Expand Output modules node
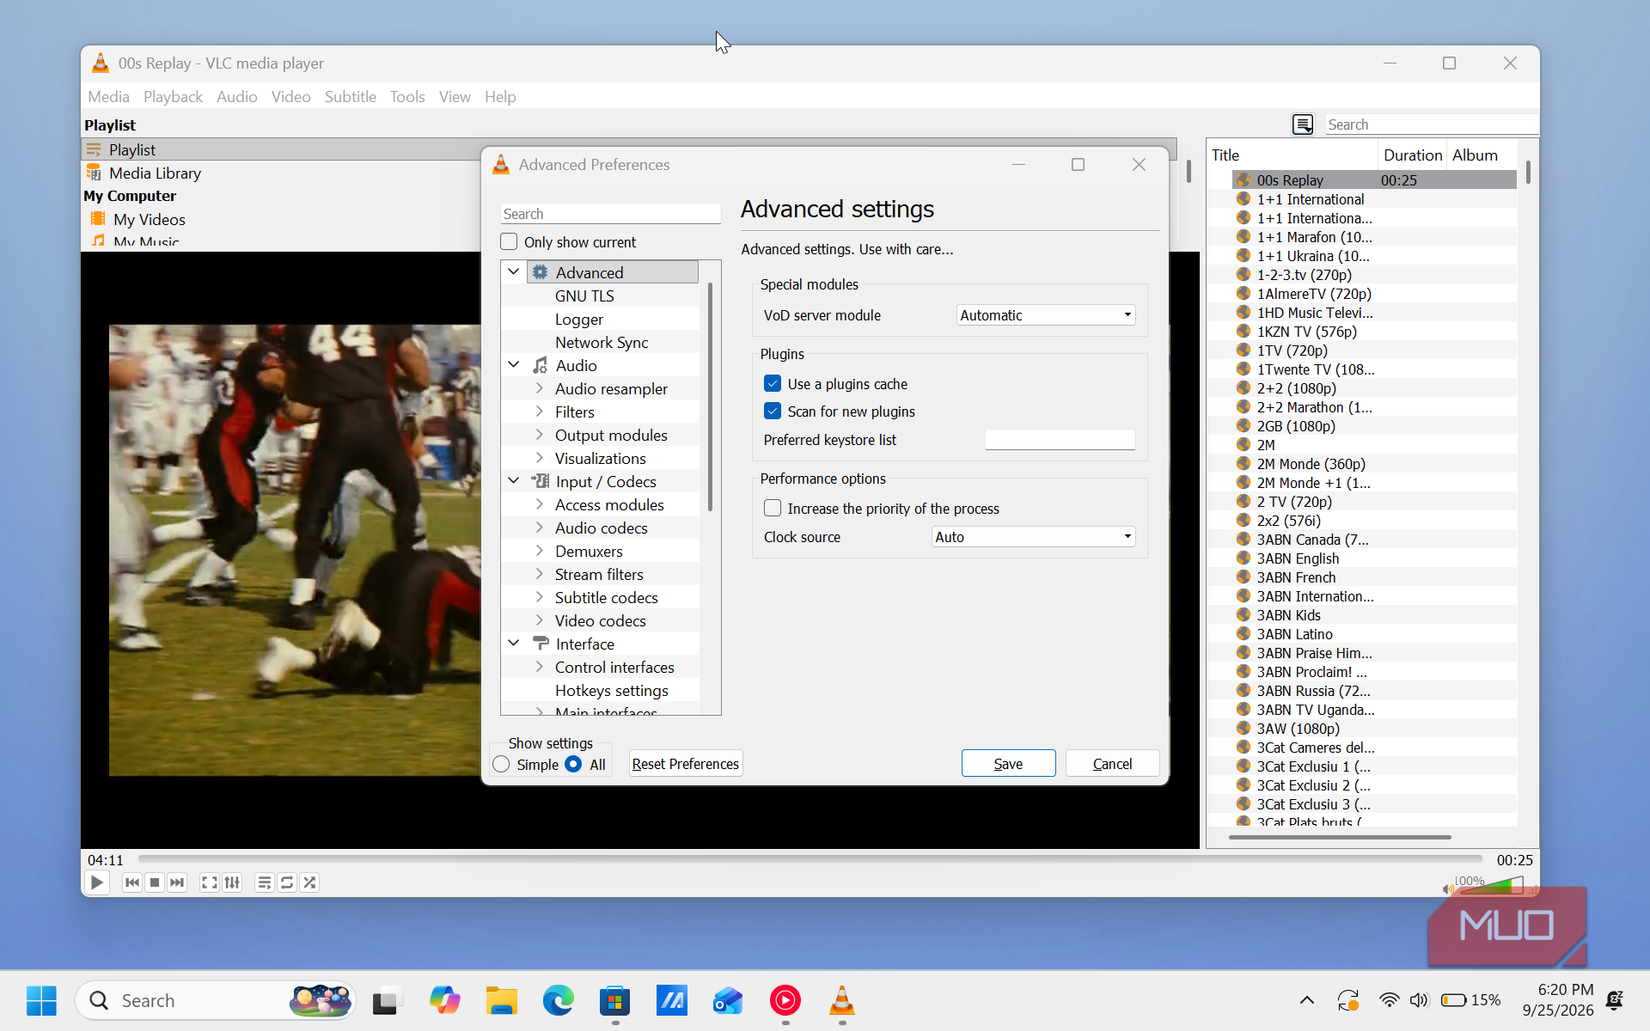The image size is (1650, 1031). (x=539, y=435)
